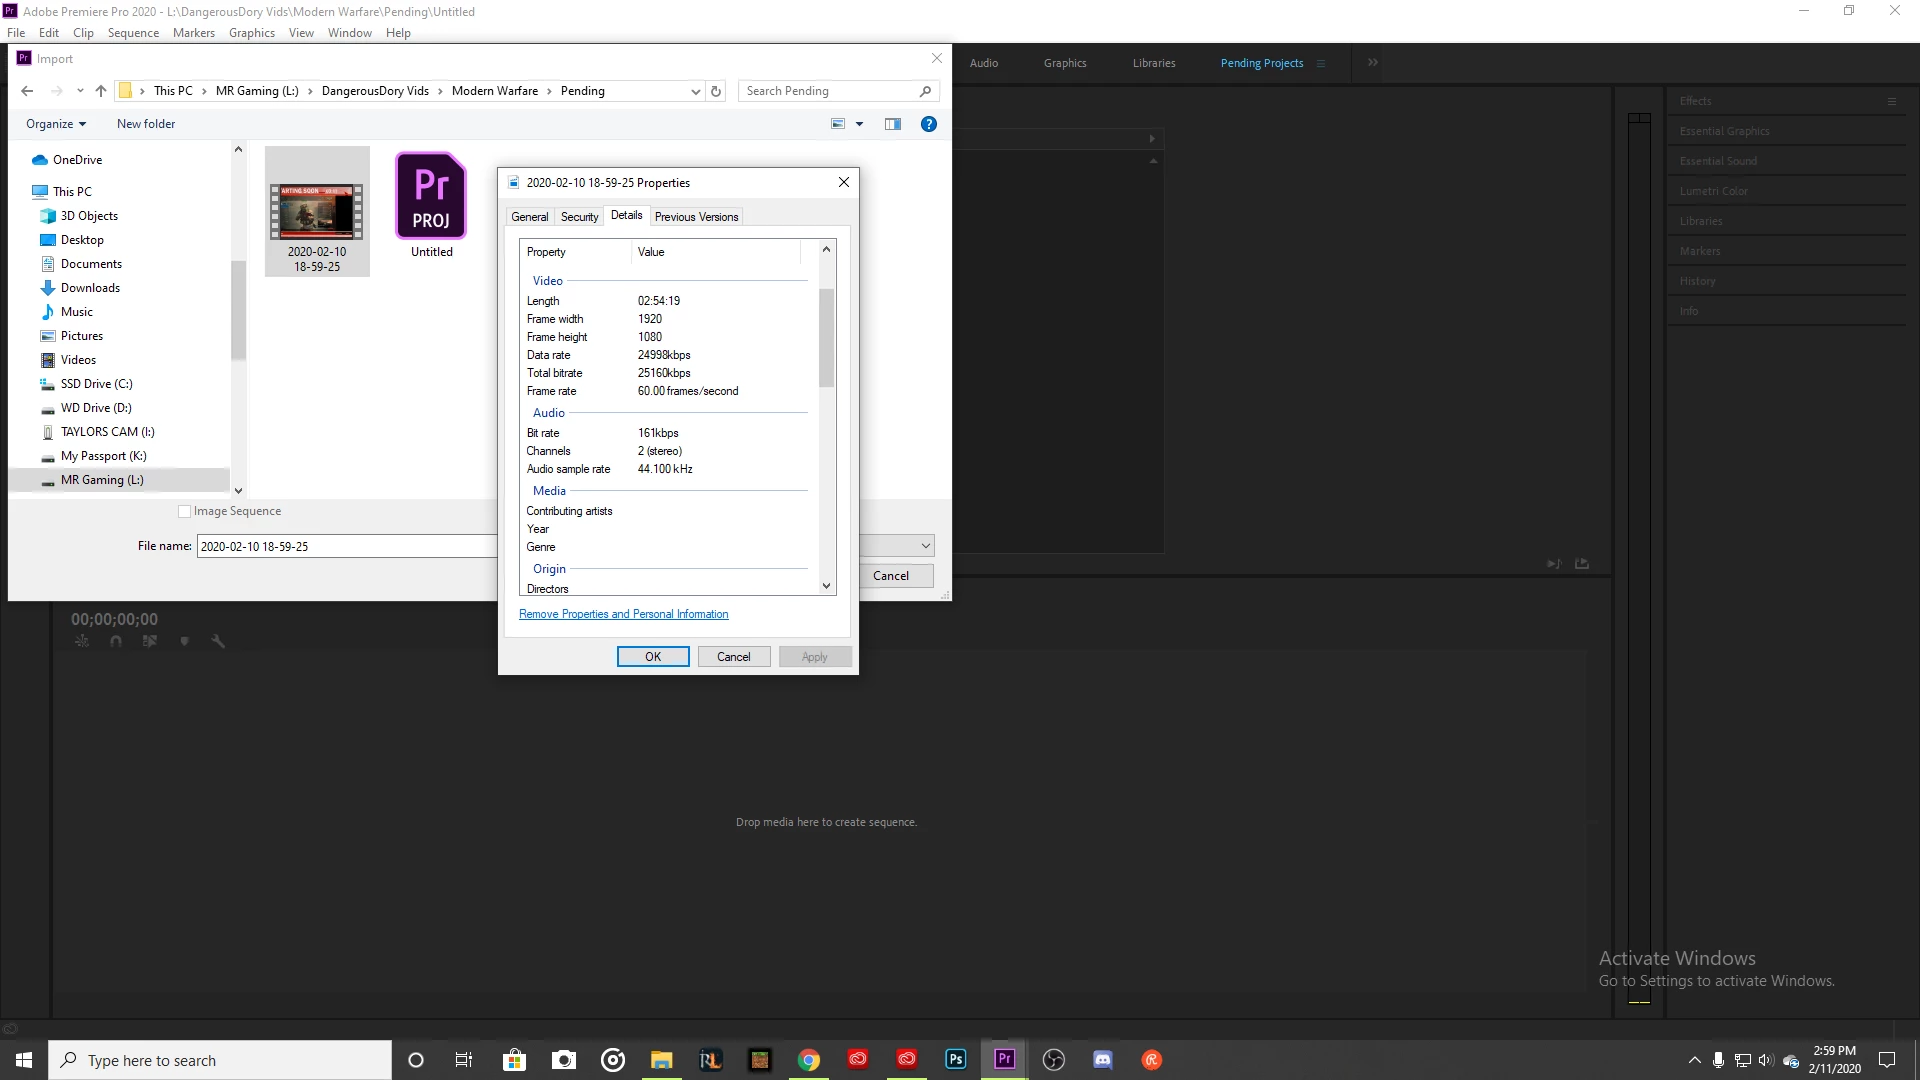Open Discord from the taskbar
Image resolution: width=1920 pixels, height=1080 pixels.
click(1102, 1060)
